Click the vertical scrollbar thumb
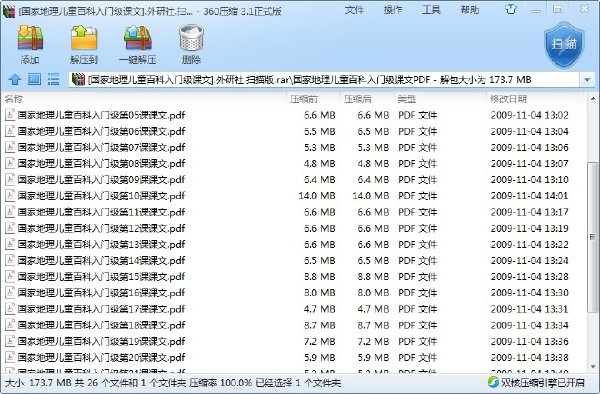The image size is (600, 394). click(x=592, y=237)
